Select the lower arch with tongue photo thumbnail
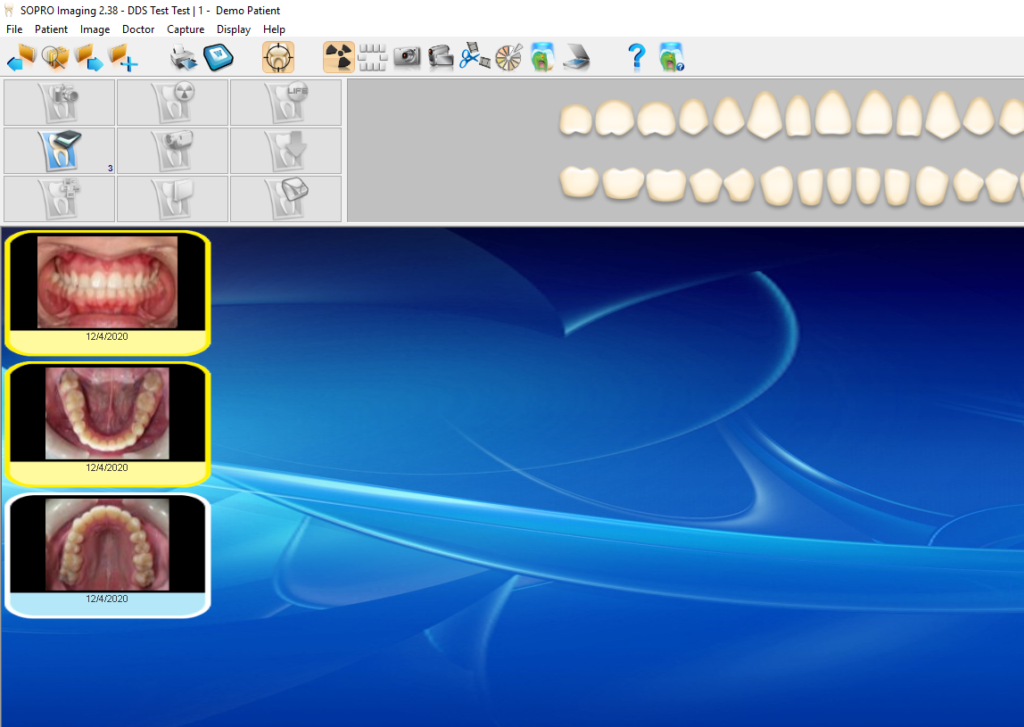This screenshot has height=727, width=1024. 107,423
